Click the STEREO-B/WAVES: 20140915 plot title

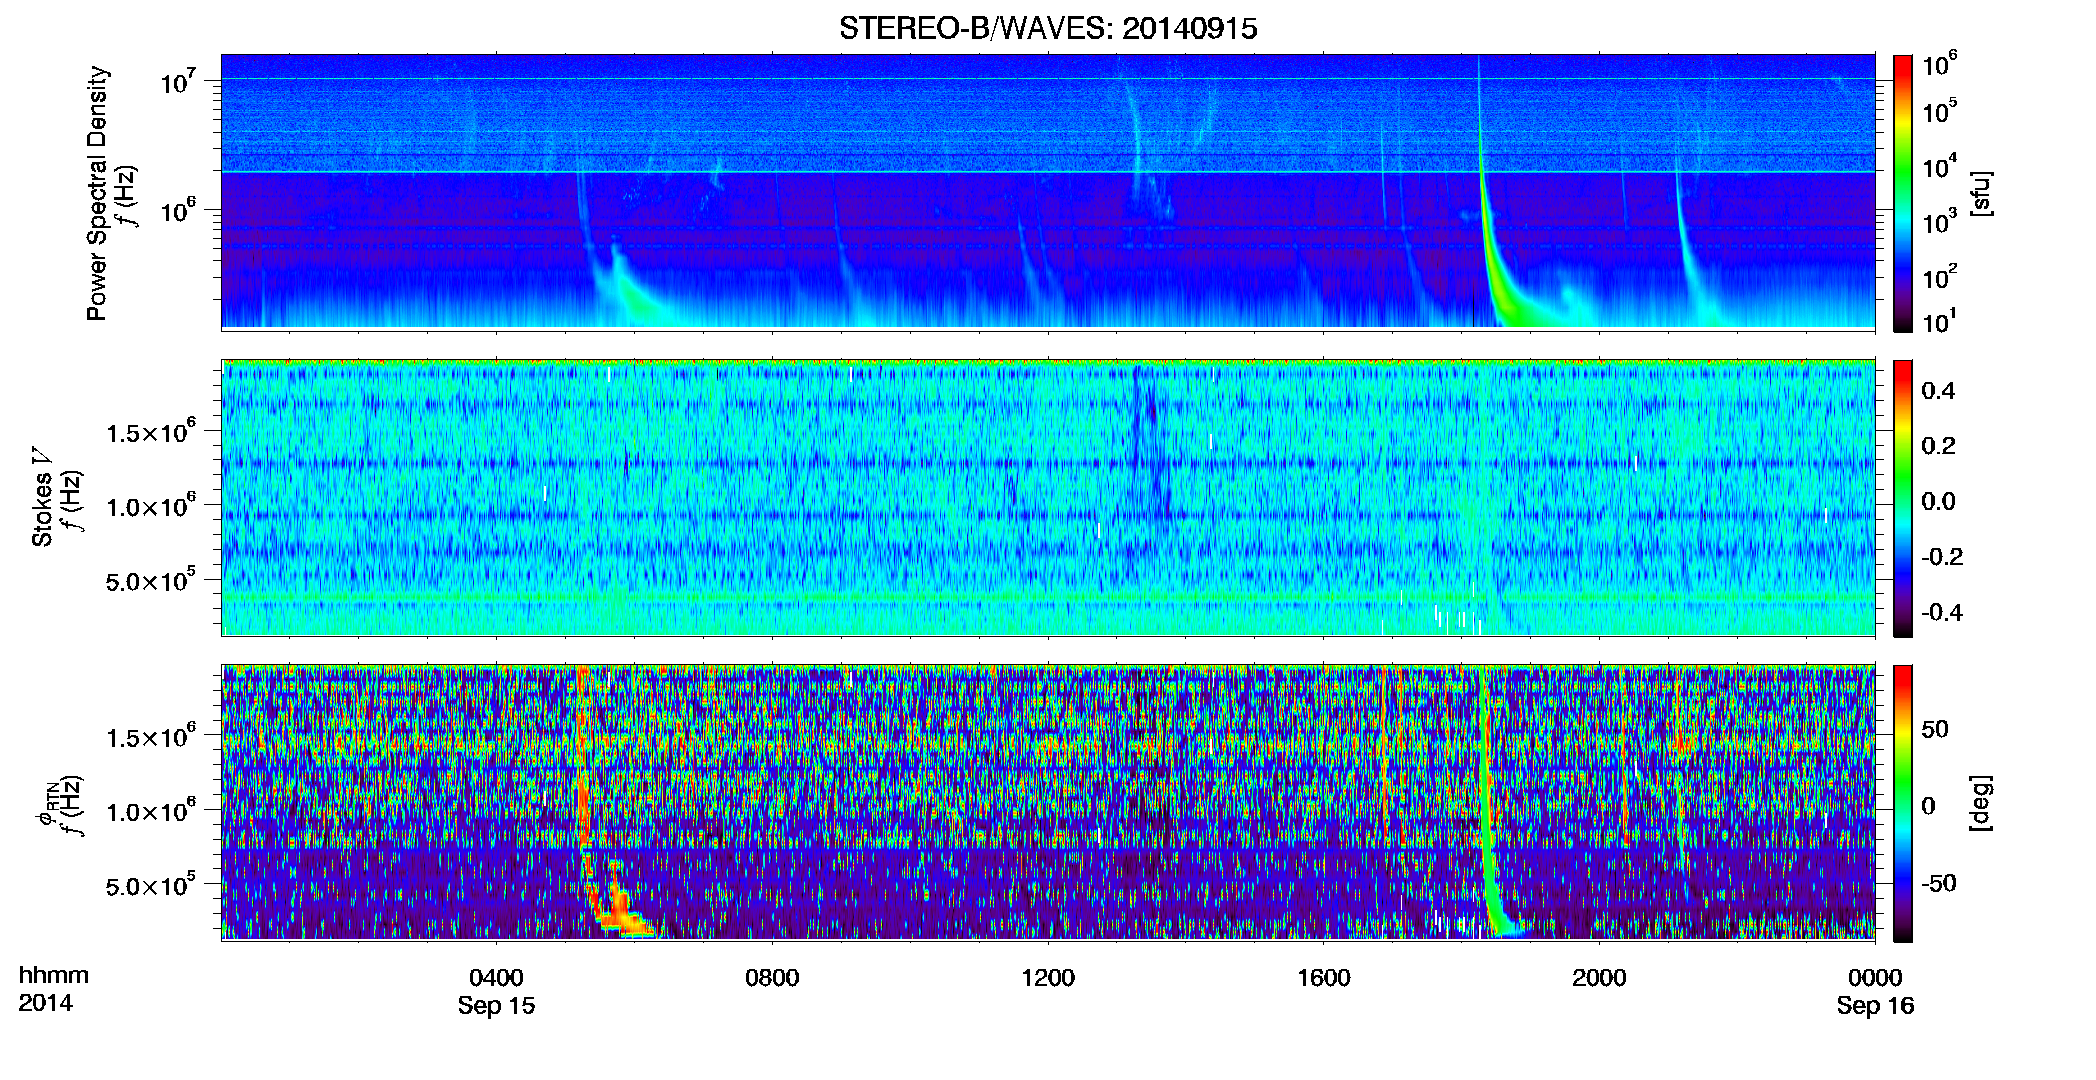click(x=1048, y=28)
